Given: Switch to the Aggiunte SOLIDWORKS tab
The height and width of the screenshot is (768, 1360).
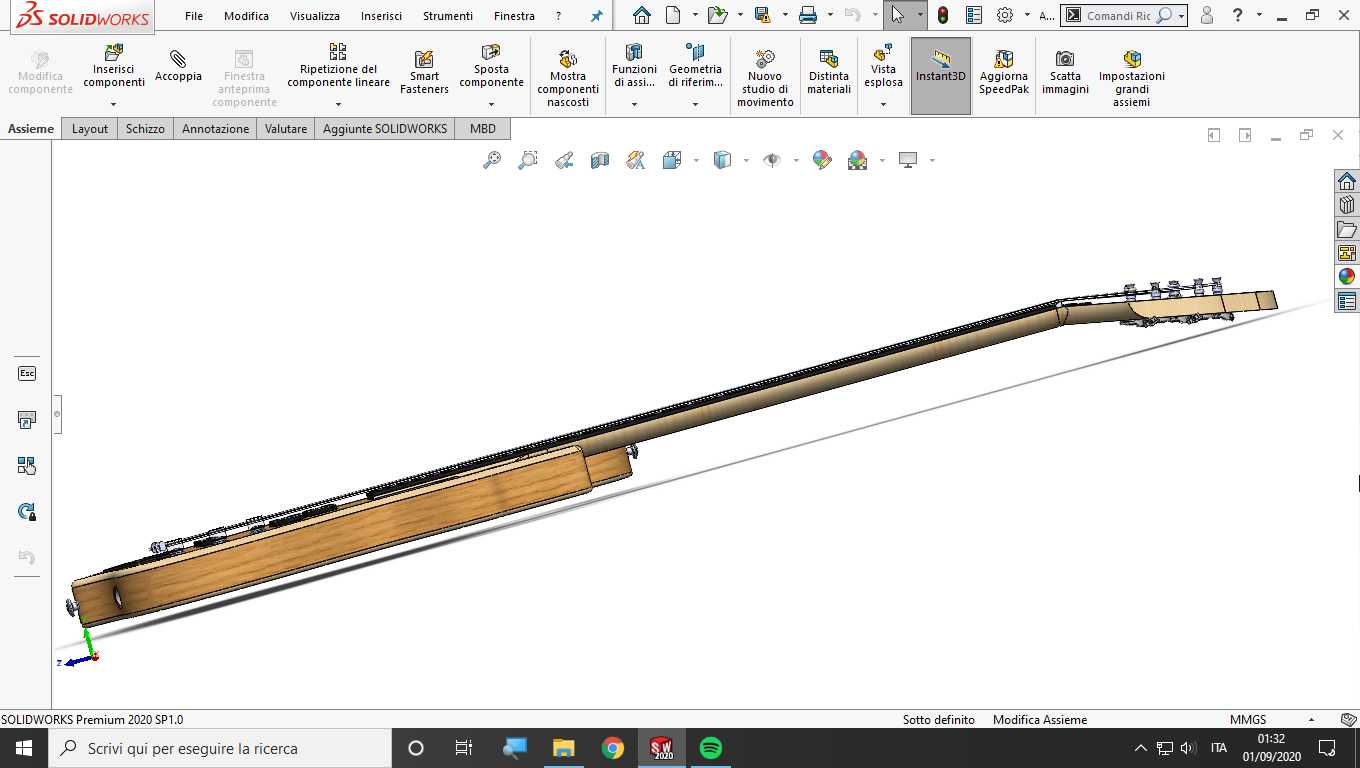Looking at the screenshot, I should pyautogui.click(x=385, y=129).
